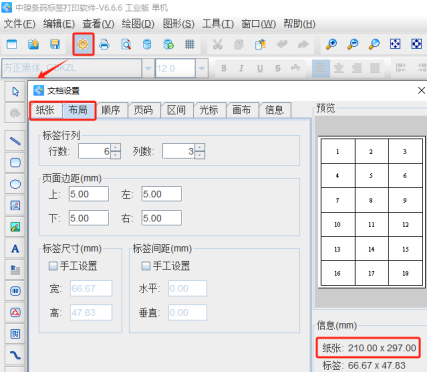Switch to the 光标 tab
Screen dimensions: 428x372
point(209,110)
